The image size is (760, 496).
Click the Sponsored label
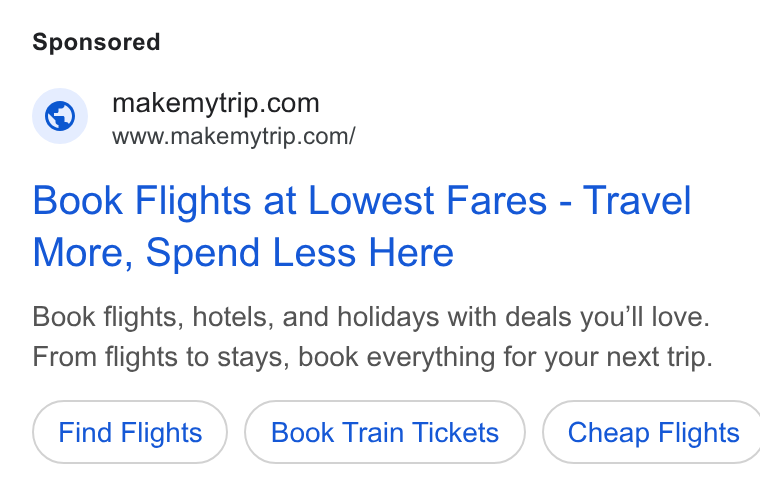(96, 42)
